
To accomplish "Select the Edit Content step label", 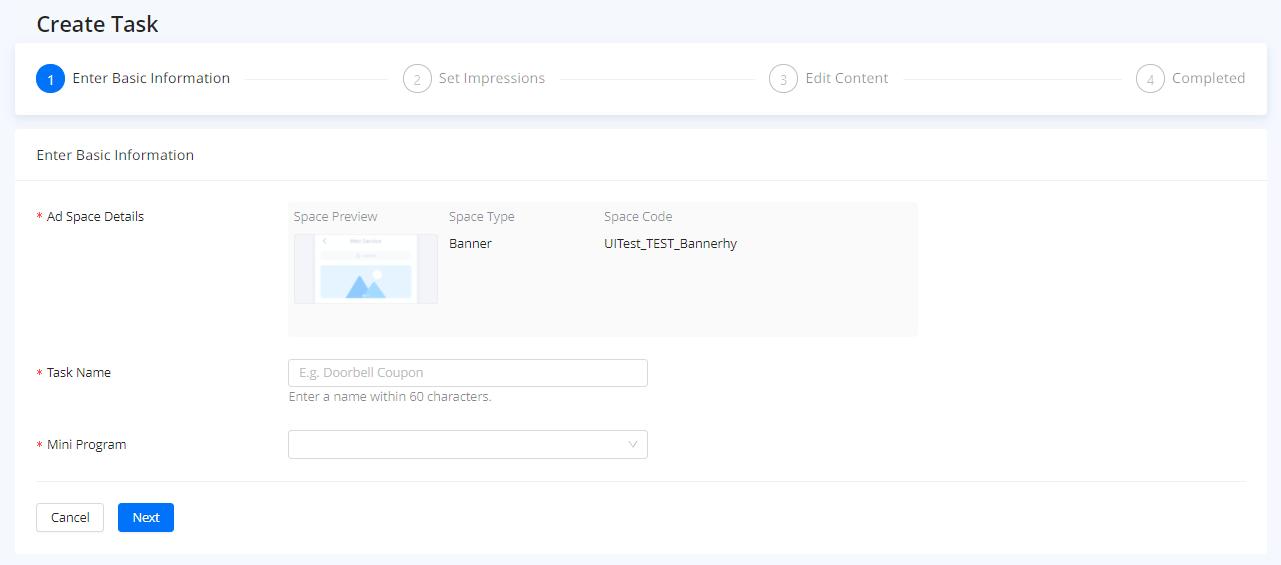I will (x=847, y=78).
